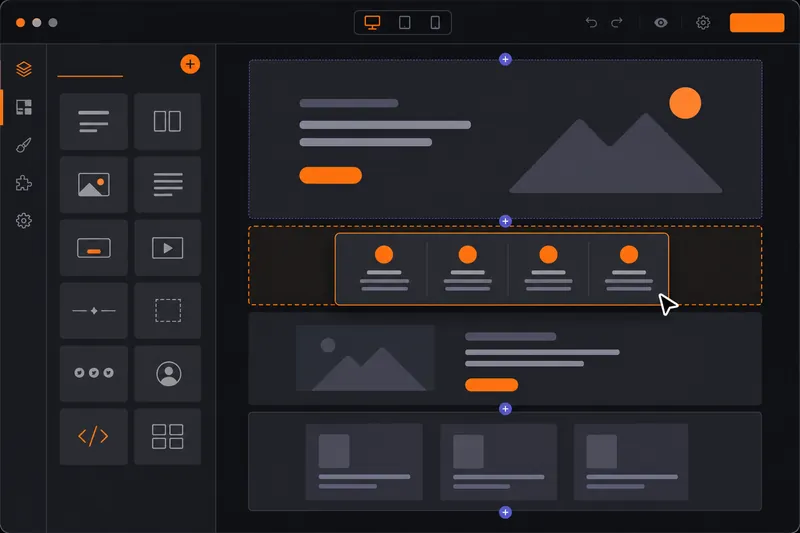Select the image placeholder in image-text section

click(x=365, y=358)
